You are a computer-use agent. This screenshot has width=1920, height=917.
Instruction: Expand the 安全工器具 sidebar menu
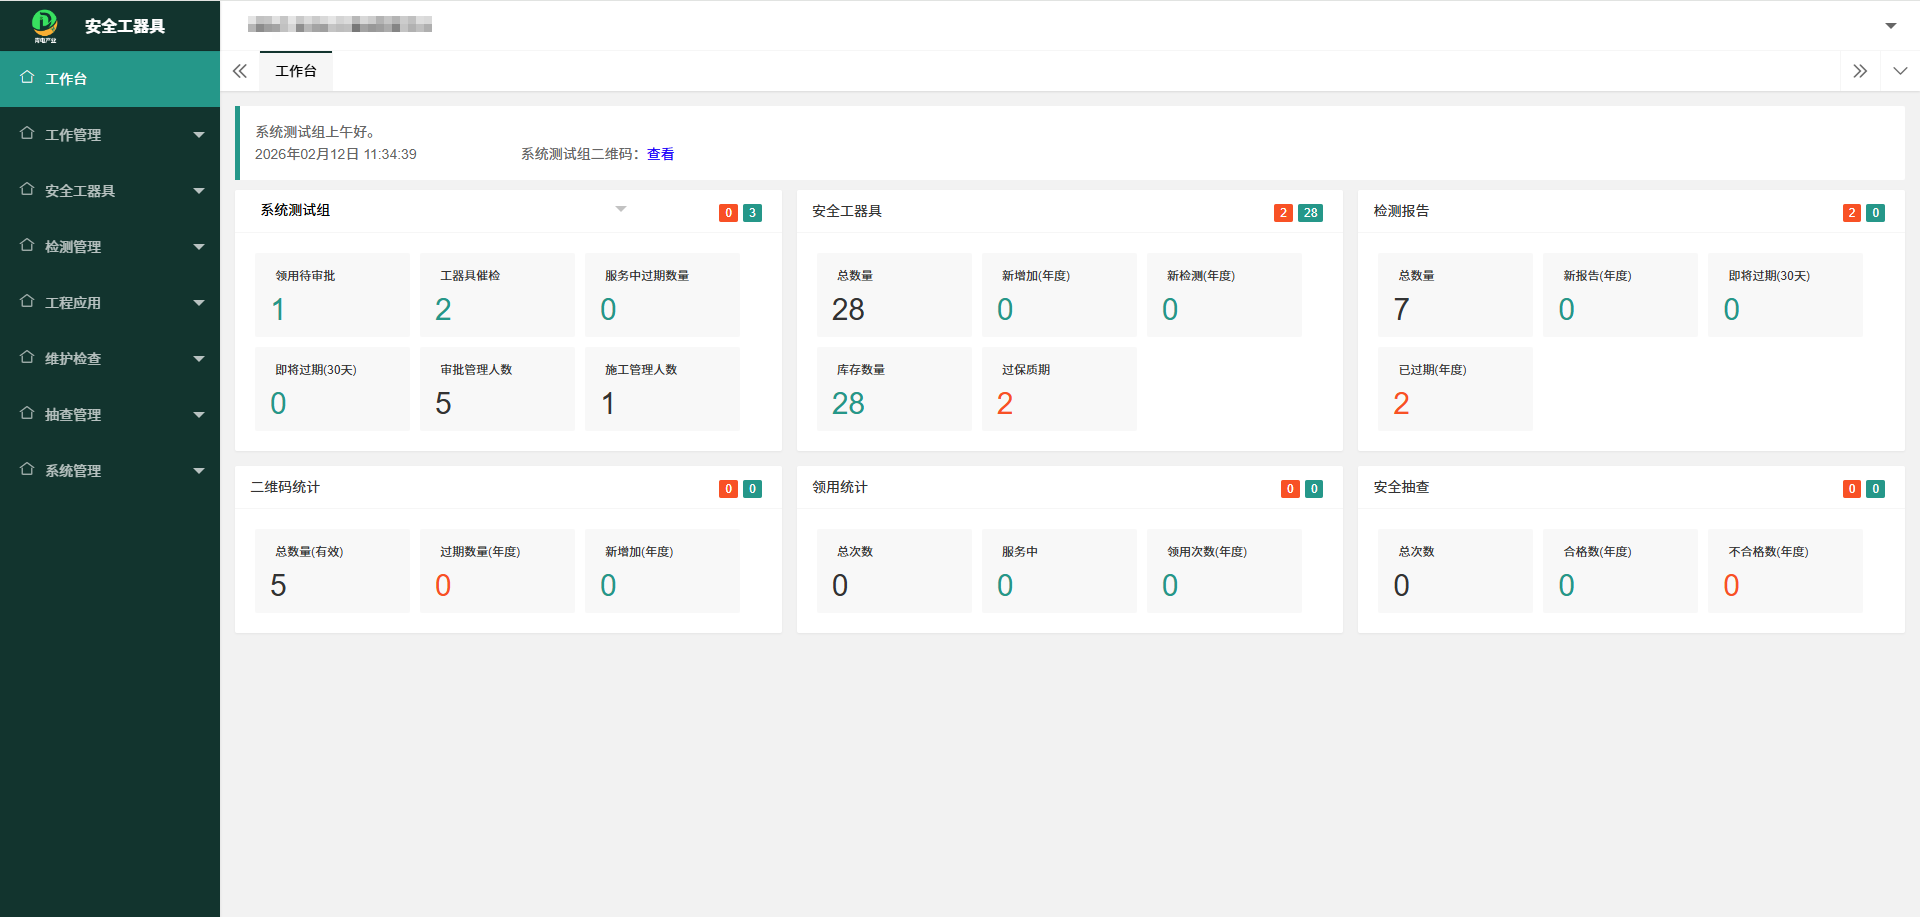(110, 191)
